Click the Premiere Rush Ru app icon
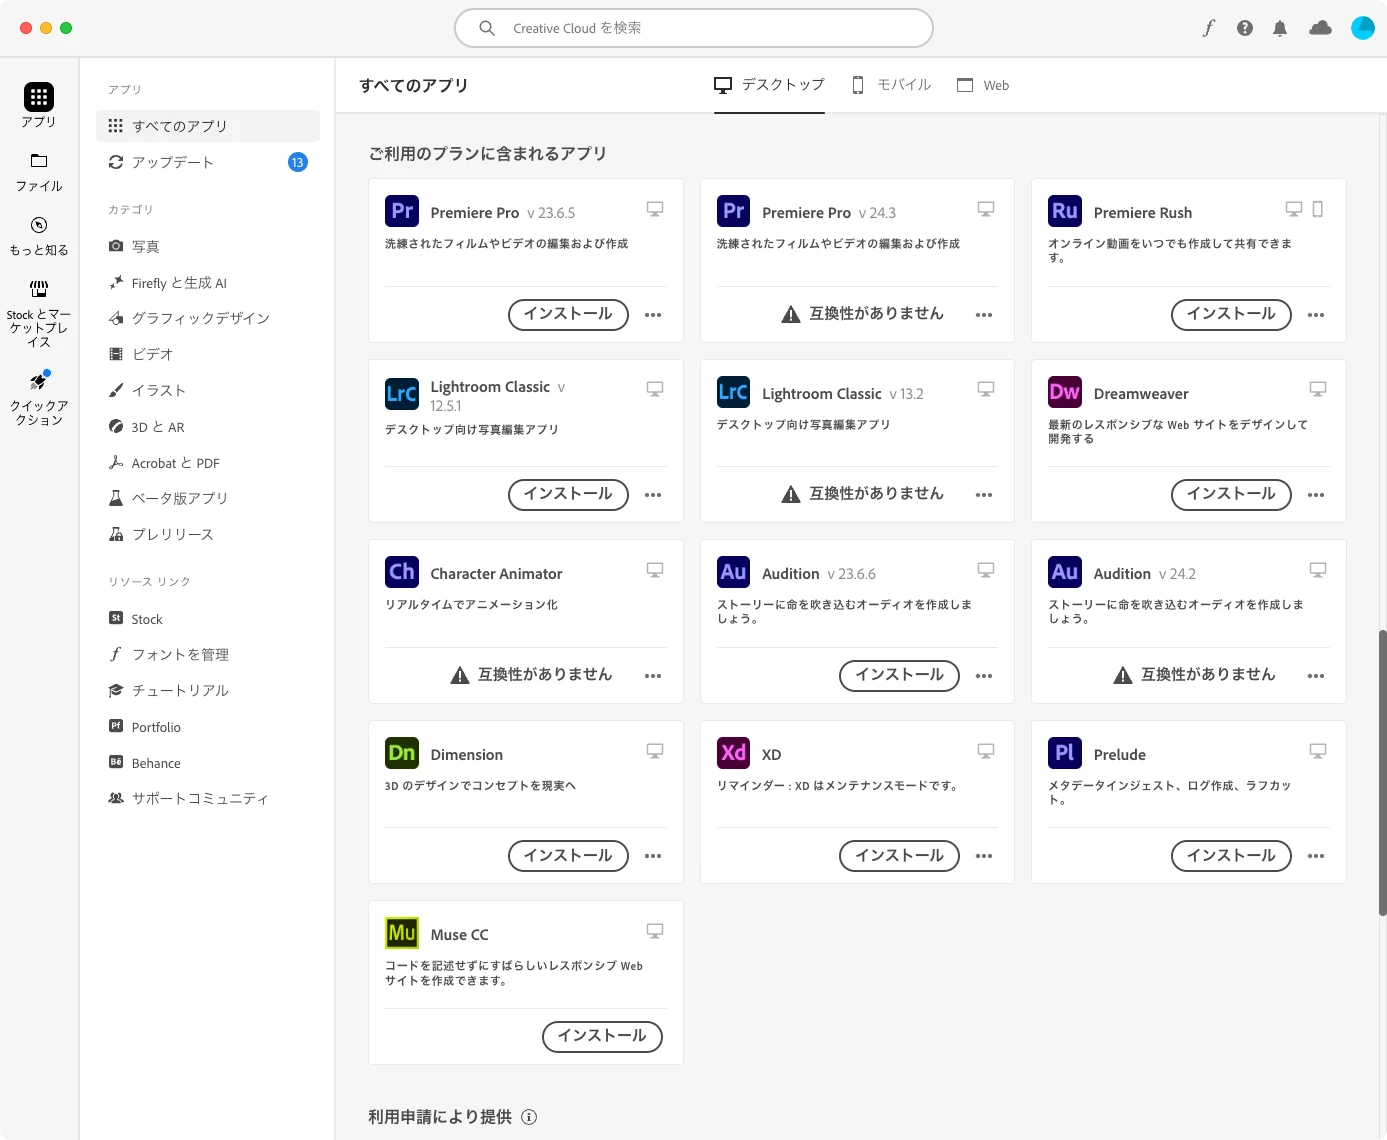 [x=1065, y=211]
